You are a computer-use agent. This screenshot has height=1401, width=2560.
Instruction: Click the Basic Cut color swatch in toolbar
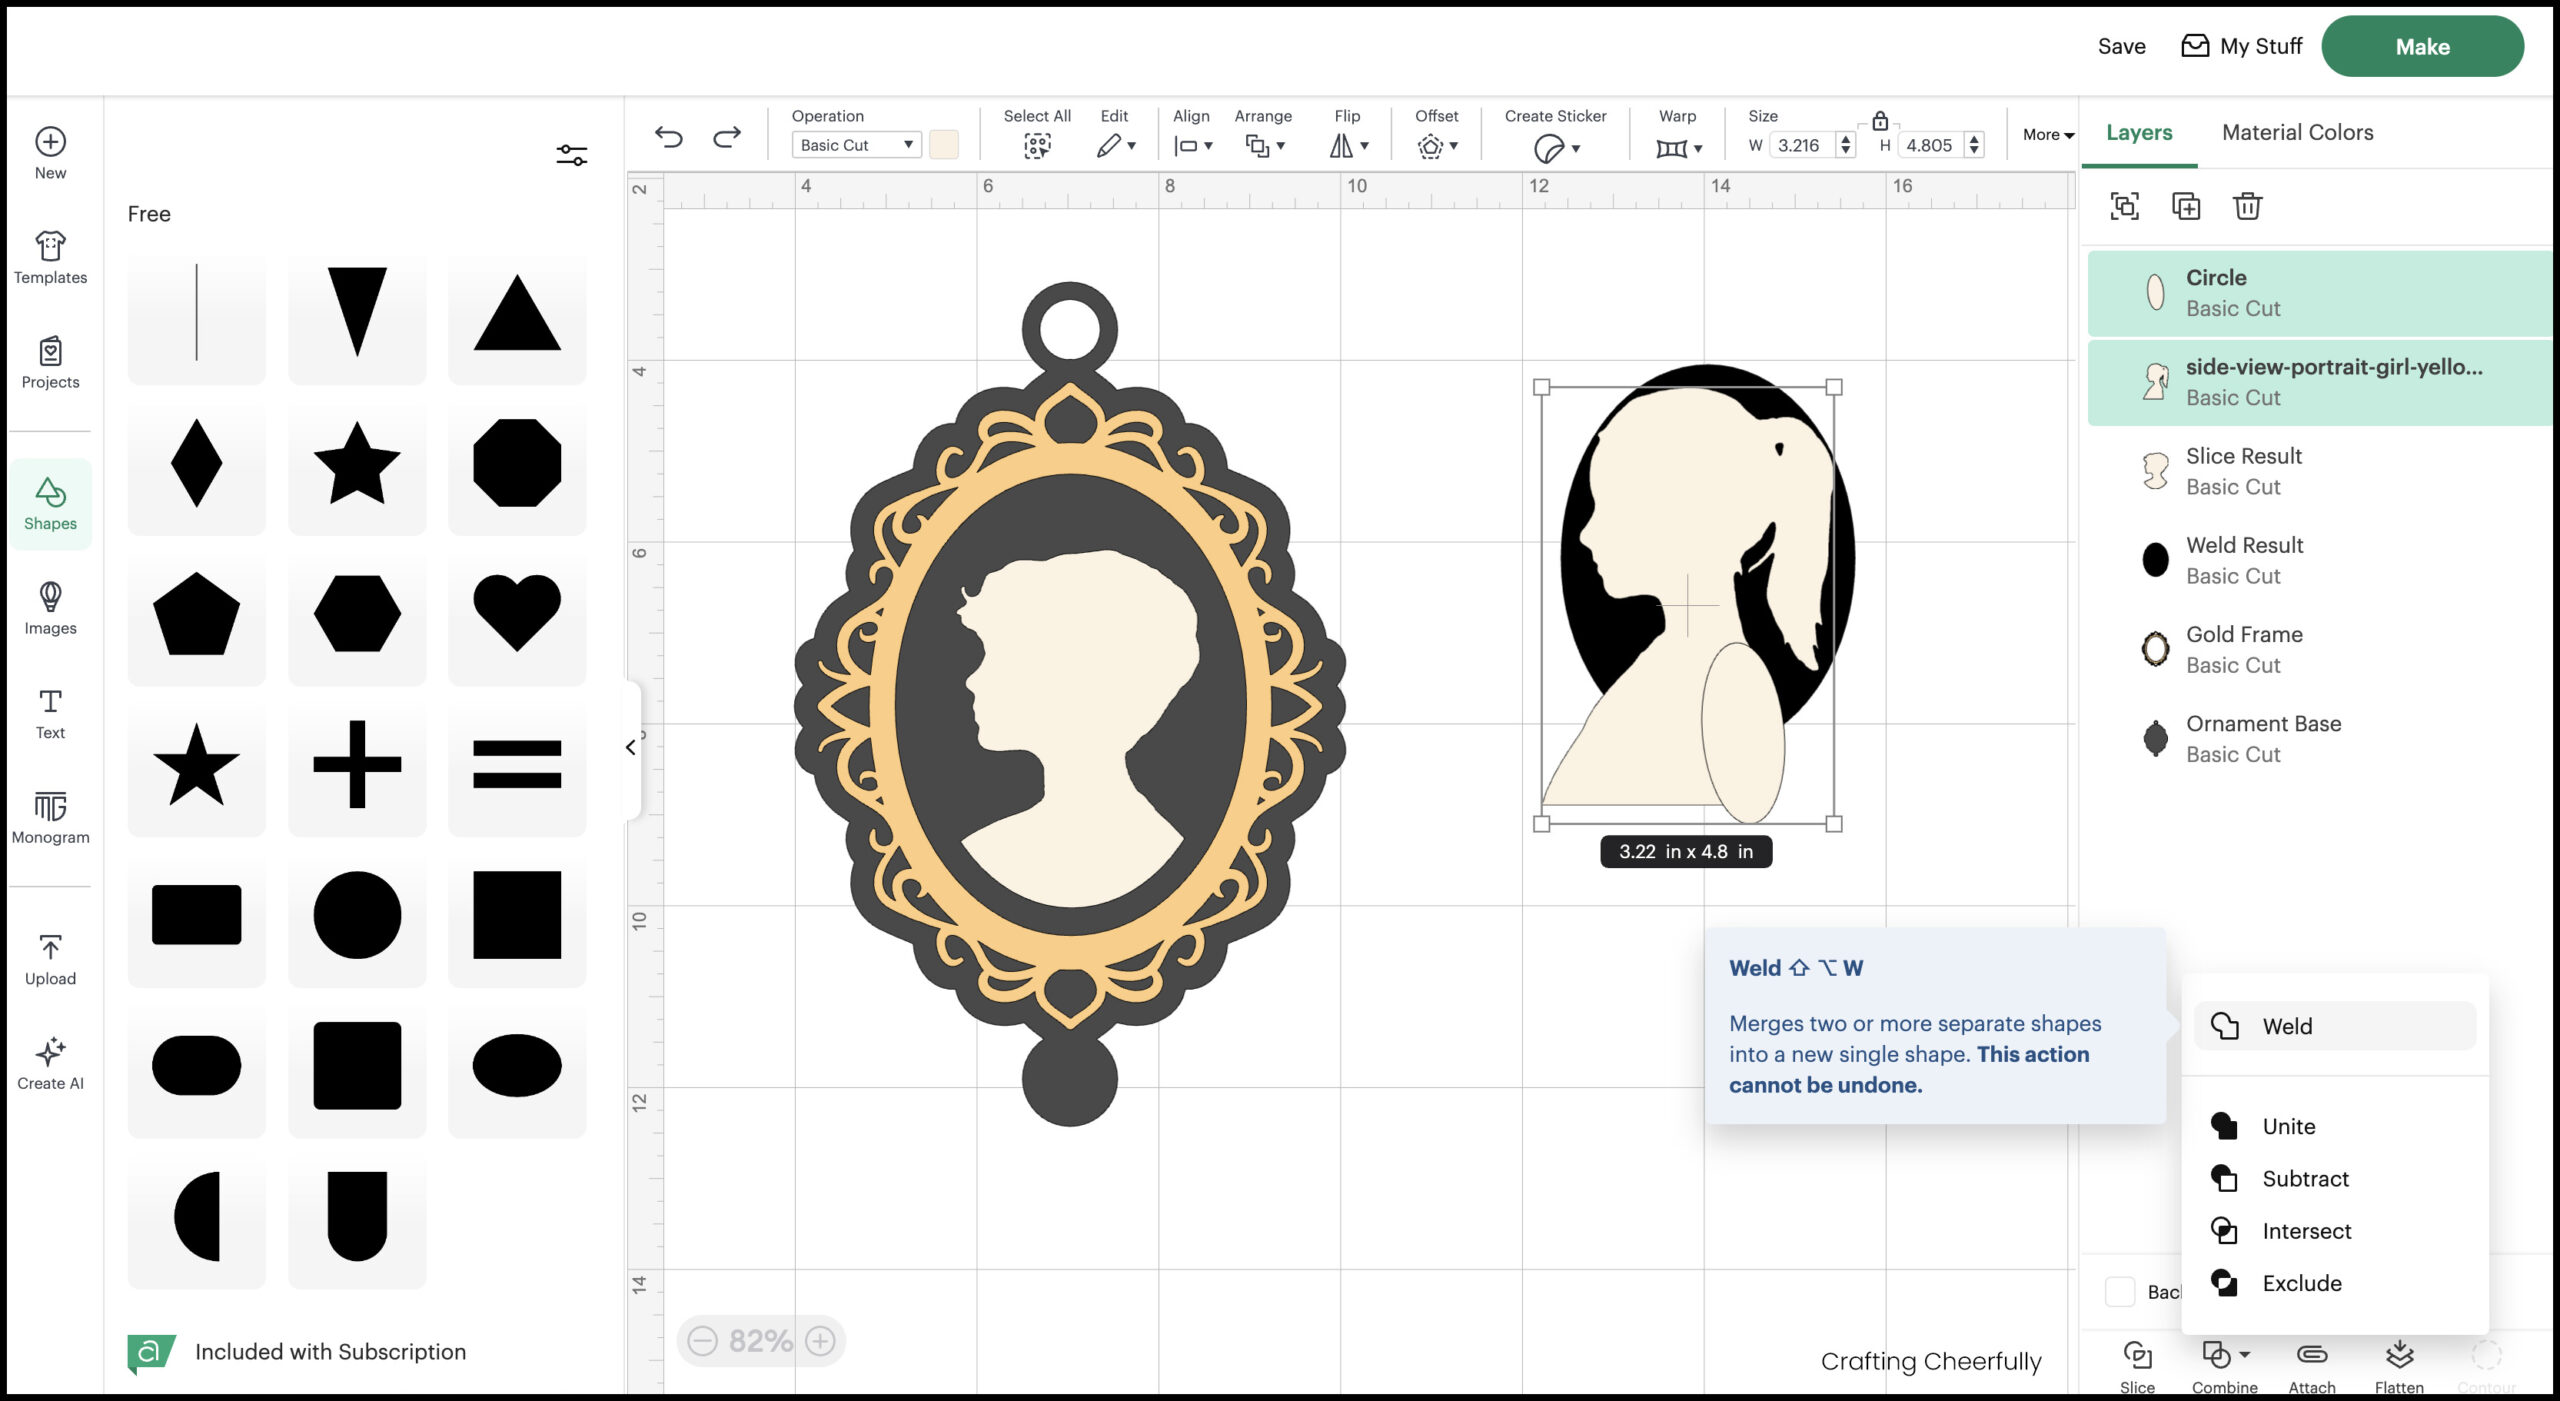point(943,144)
